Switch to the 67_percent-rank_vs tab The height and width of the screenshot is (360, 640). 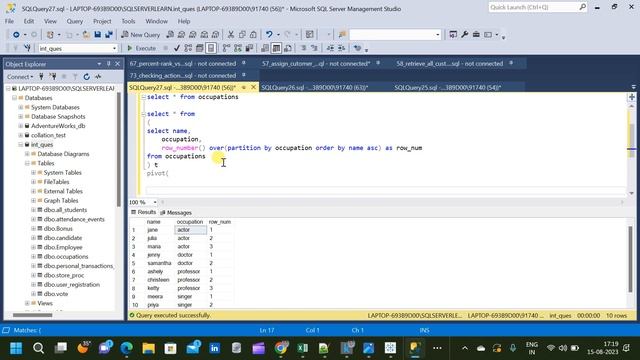[183, 64]
